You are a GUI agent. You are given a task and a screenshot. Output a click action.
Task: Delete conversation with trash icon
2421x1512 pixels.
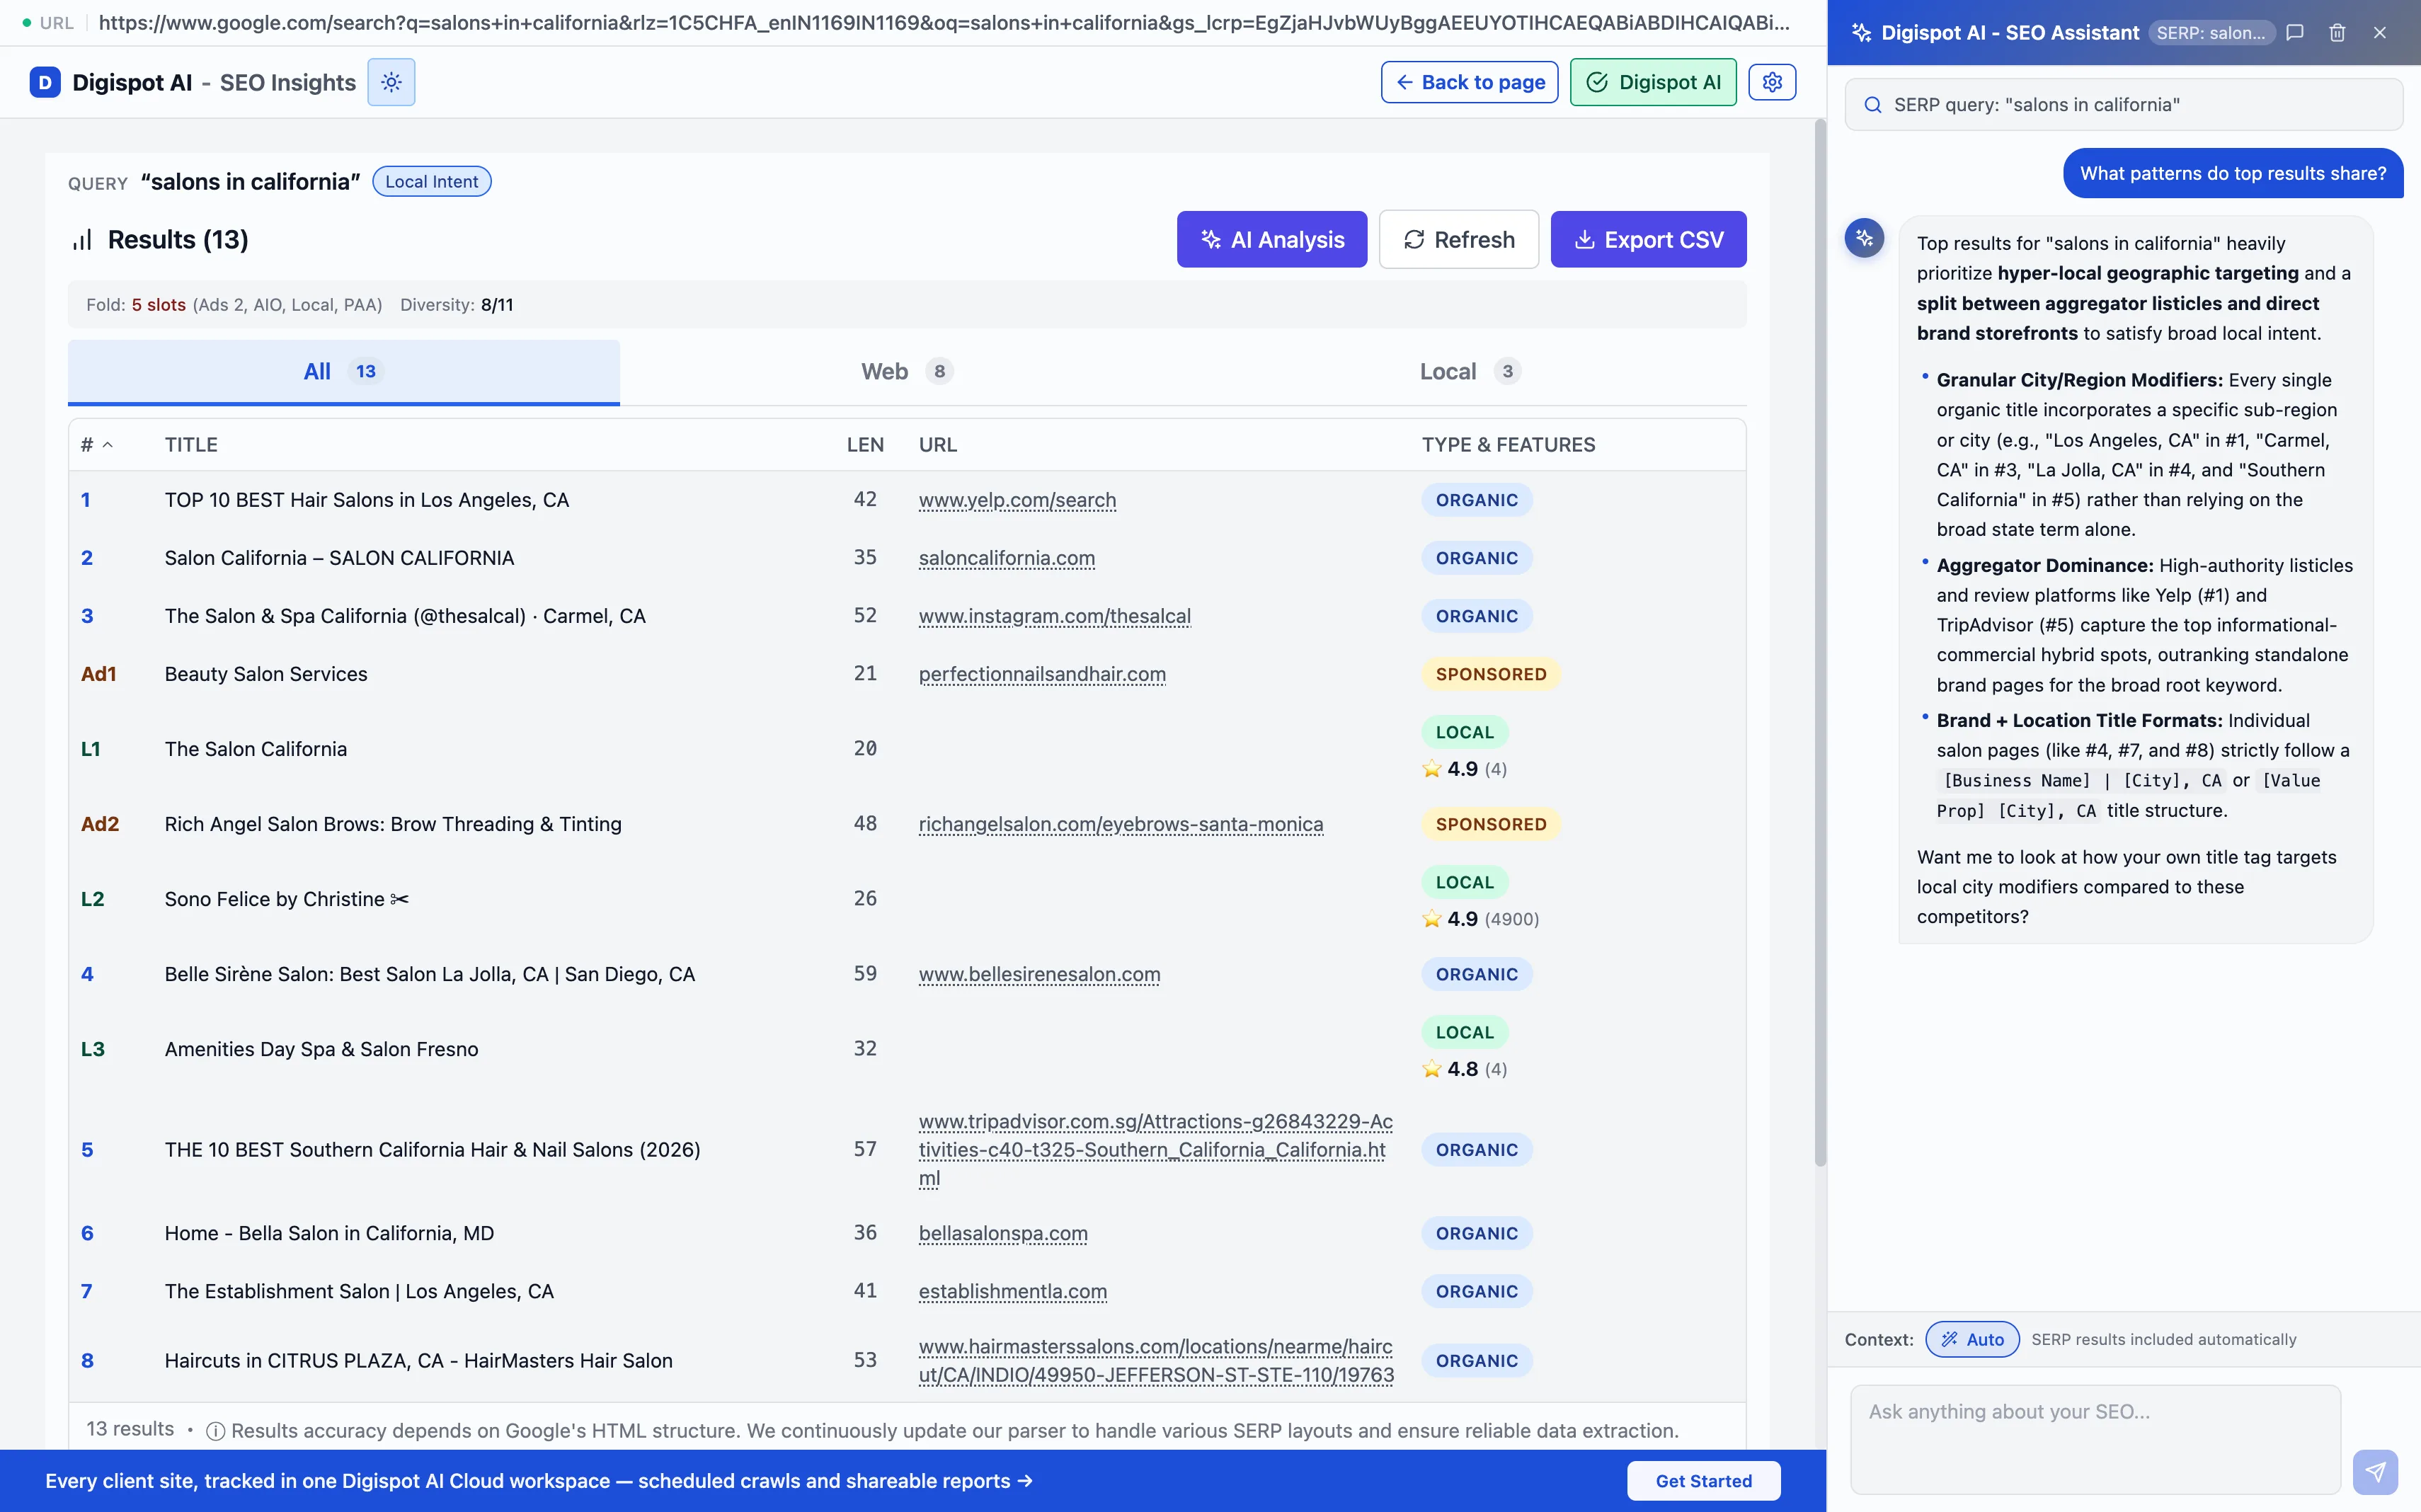pyautogui.click(x=2337, y=32)
